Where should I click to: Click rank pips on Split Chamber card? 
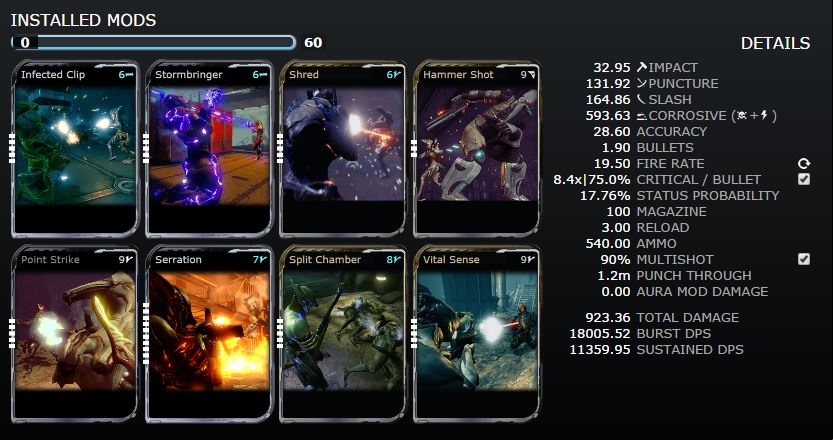click(x=279, y=333)
